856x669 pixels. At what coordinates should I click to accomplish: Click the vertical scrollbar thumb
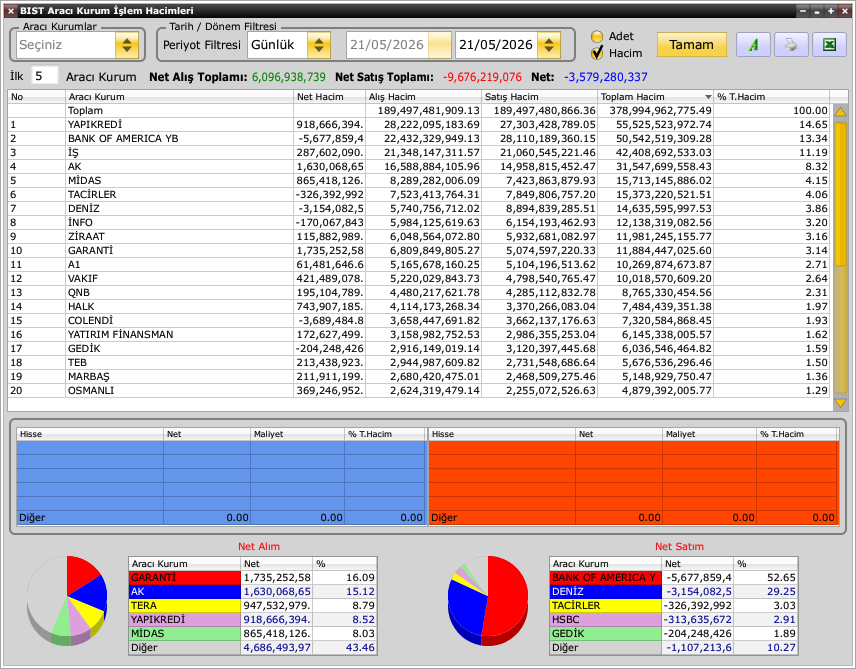coord(840,194)
